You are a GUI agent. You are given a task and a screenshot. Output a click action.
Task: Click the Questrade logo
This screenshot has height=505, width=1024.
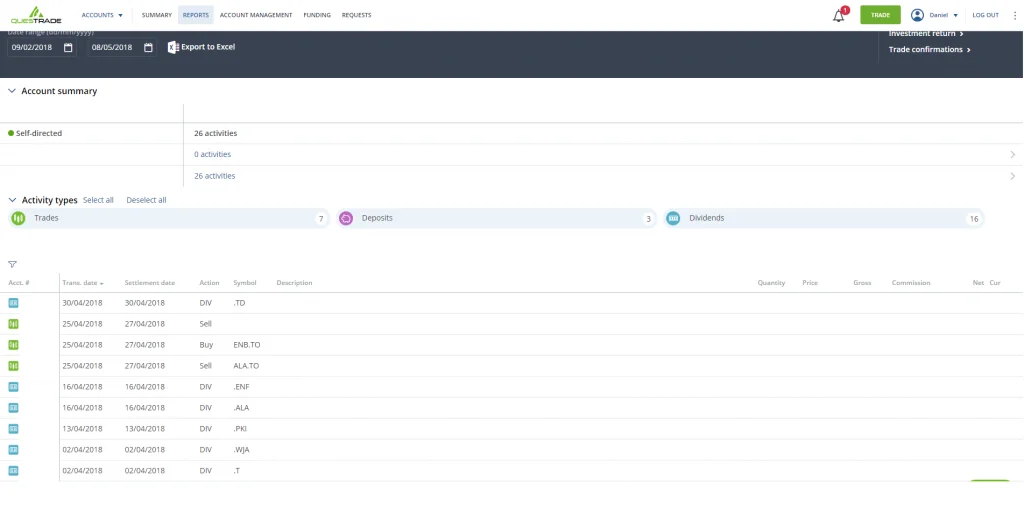35,15
